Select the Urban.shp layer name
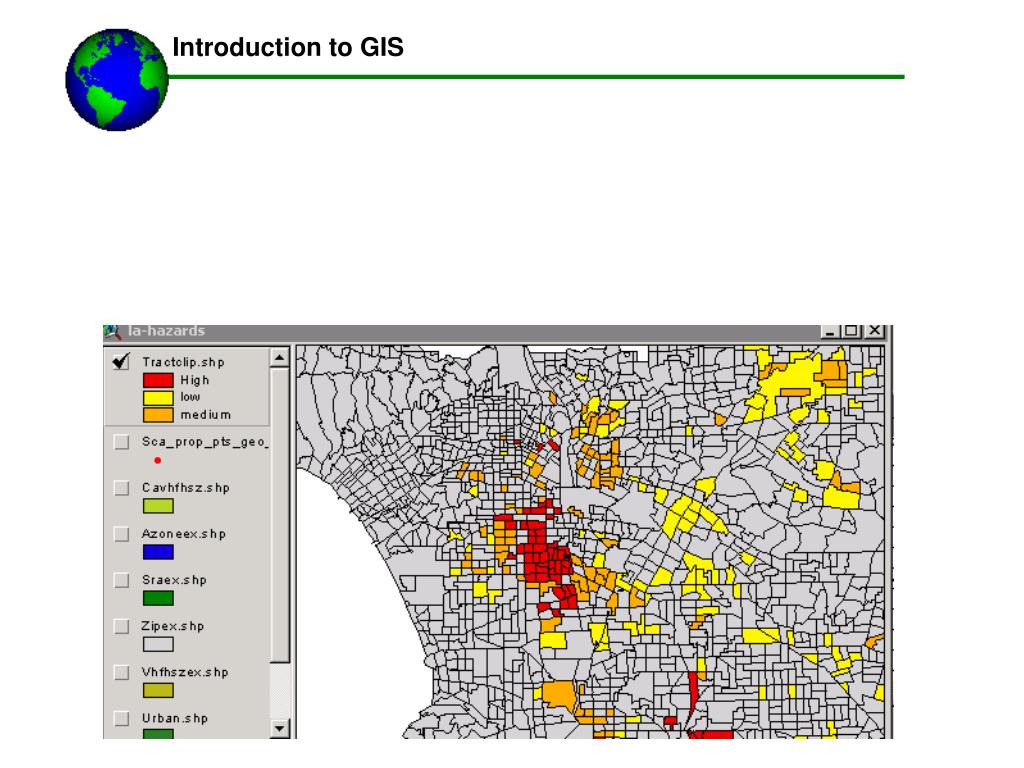The height and width of the screenshot is (768, 1024). coord(175,718)
